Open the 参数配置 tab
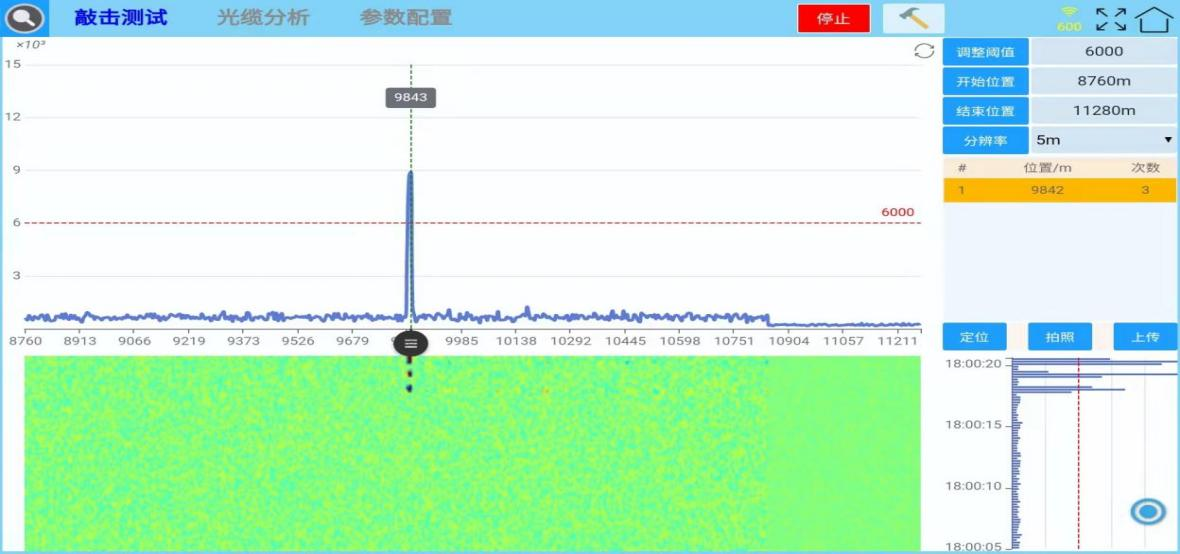The image size is (1180, 554). point(406,18)
